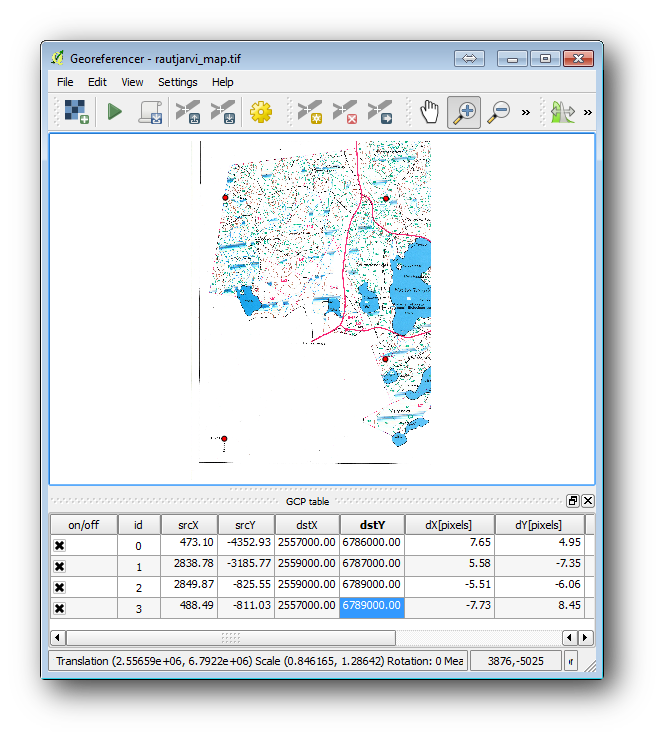Show more tools at the toolbar's far right

point(587,112)
